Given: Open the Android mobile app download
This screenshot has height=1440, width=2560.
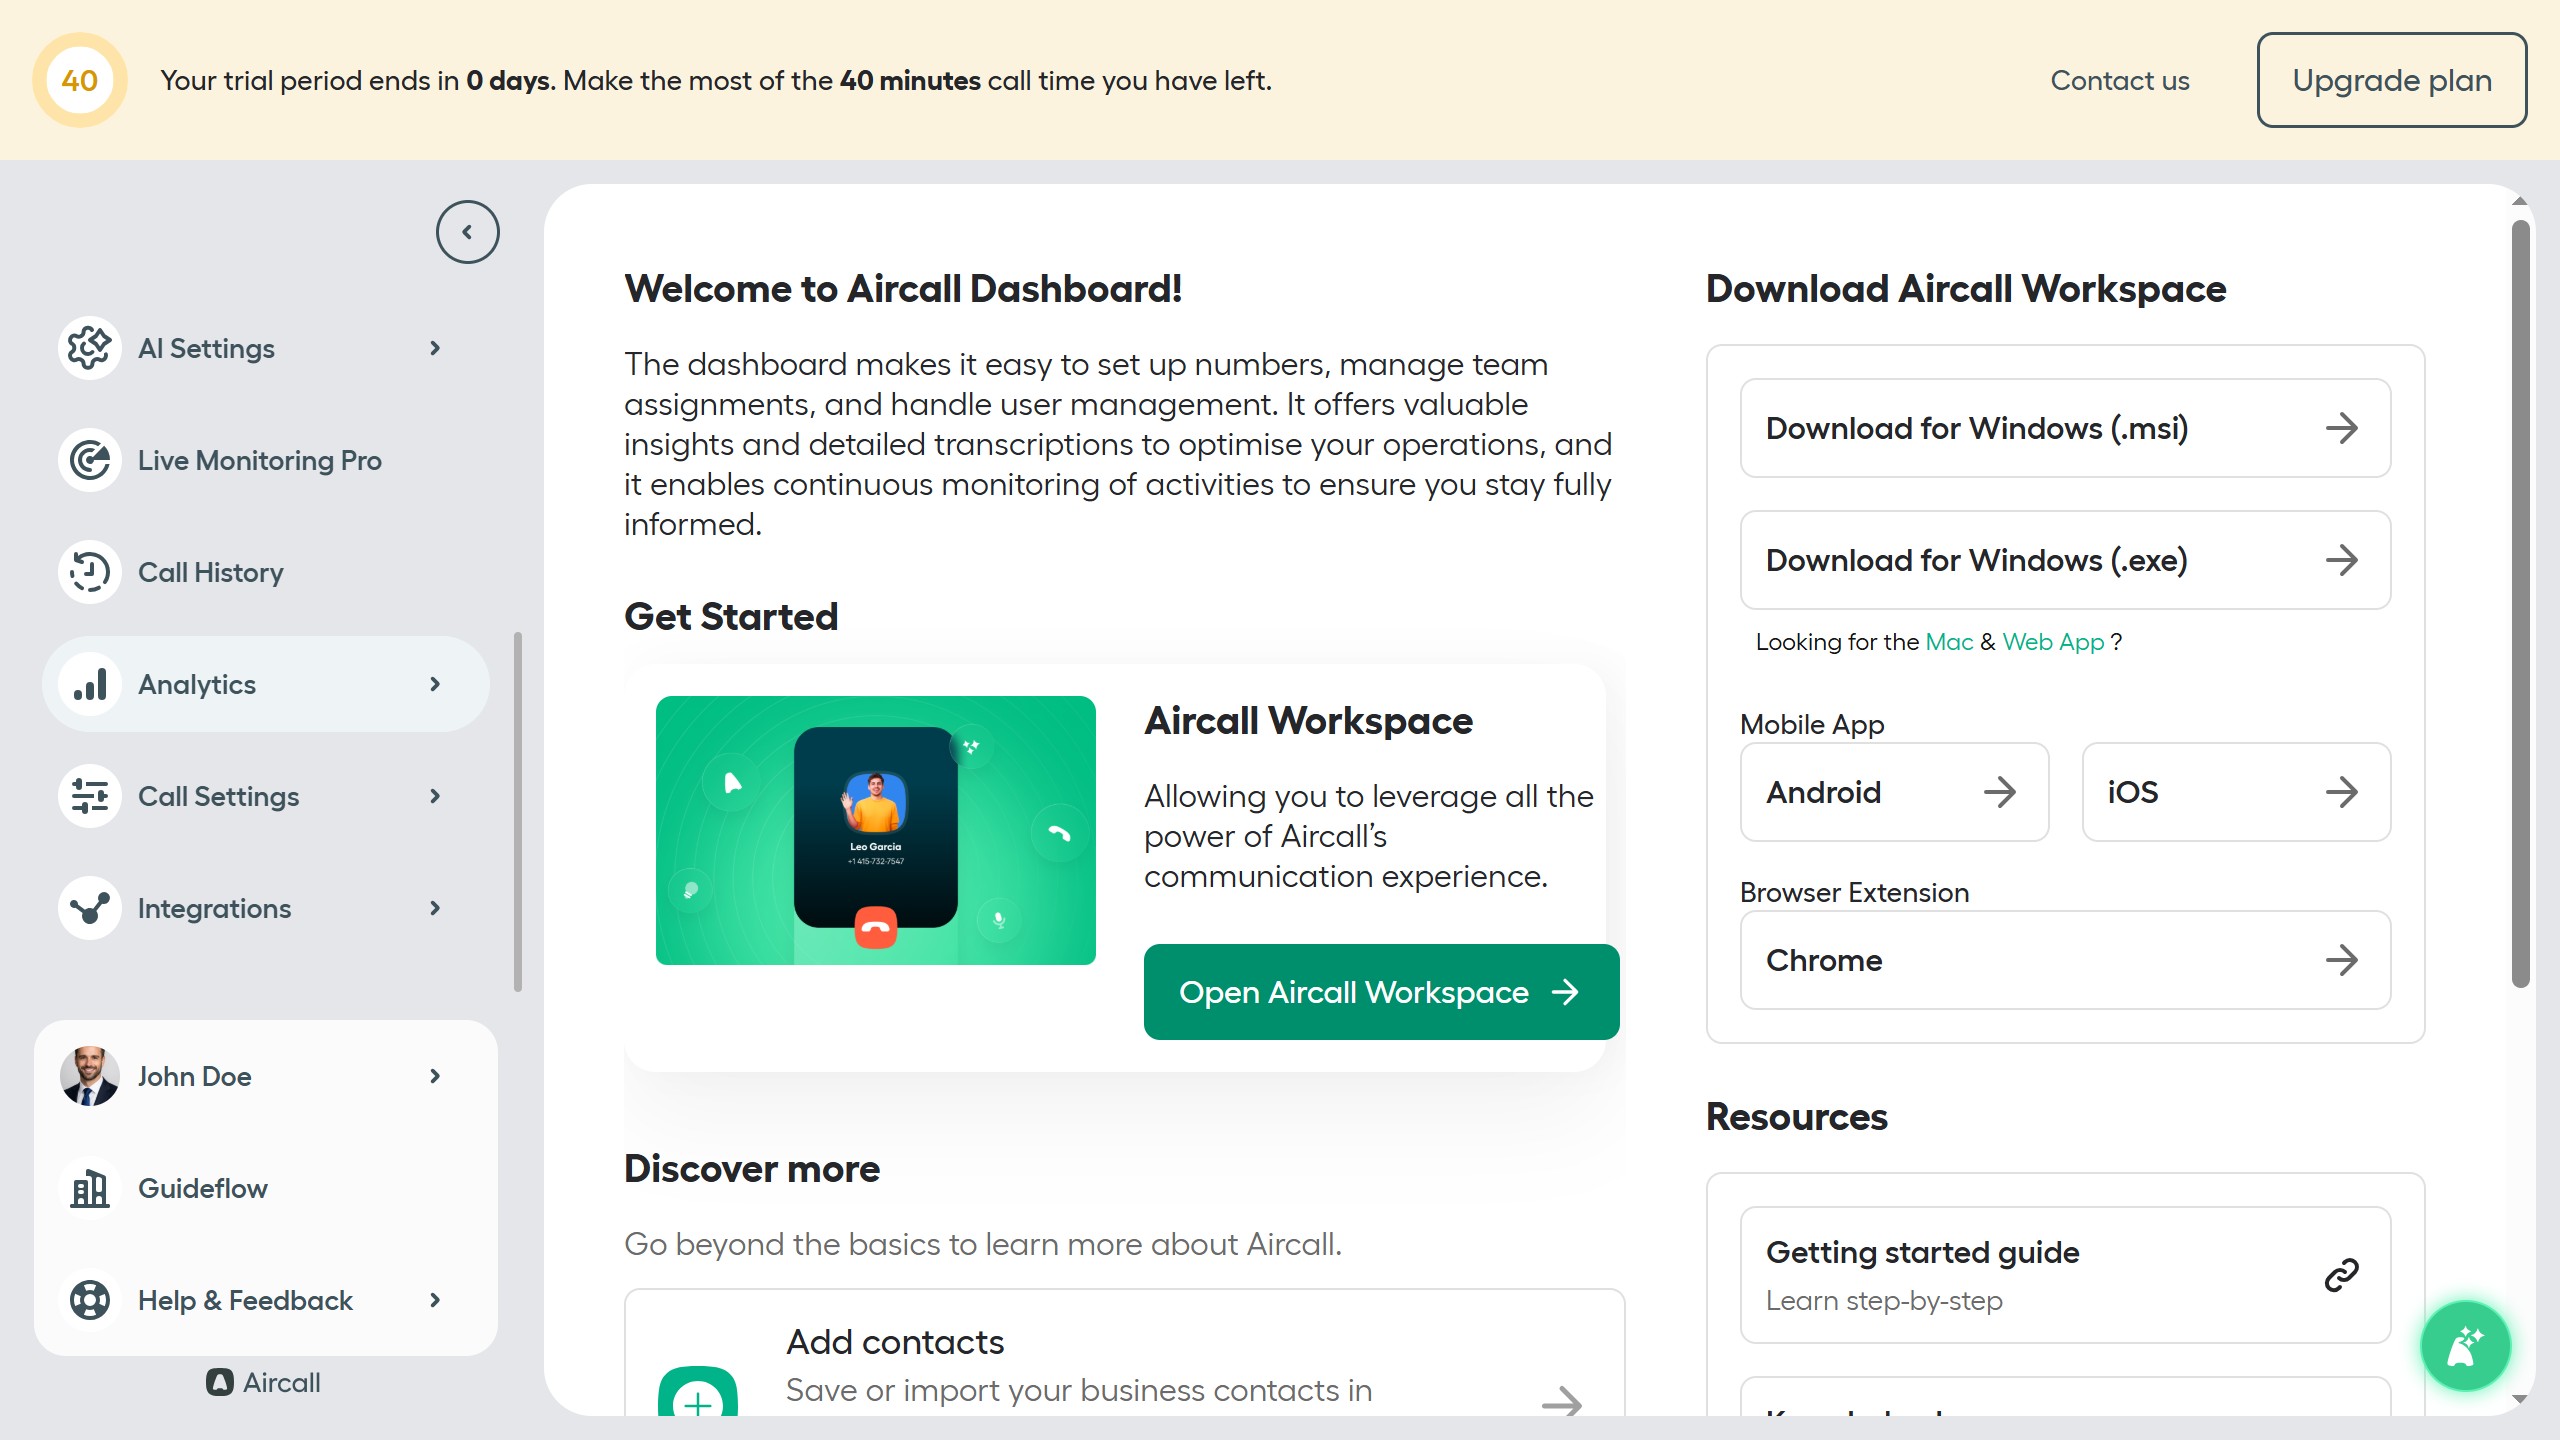Looking at the screenshot, I should click(1894, 792).
